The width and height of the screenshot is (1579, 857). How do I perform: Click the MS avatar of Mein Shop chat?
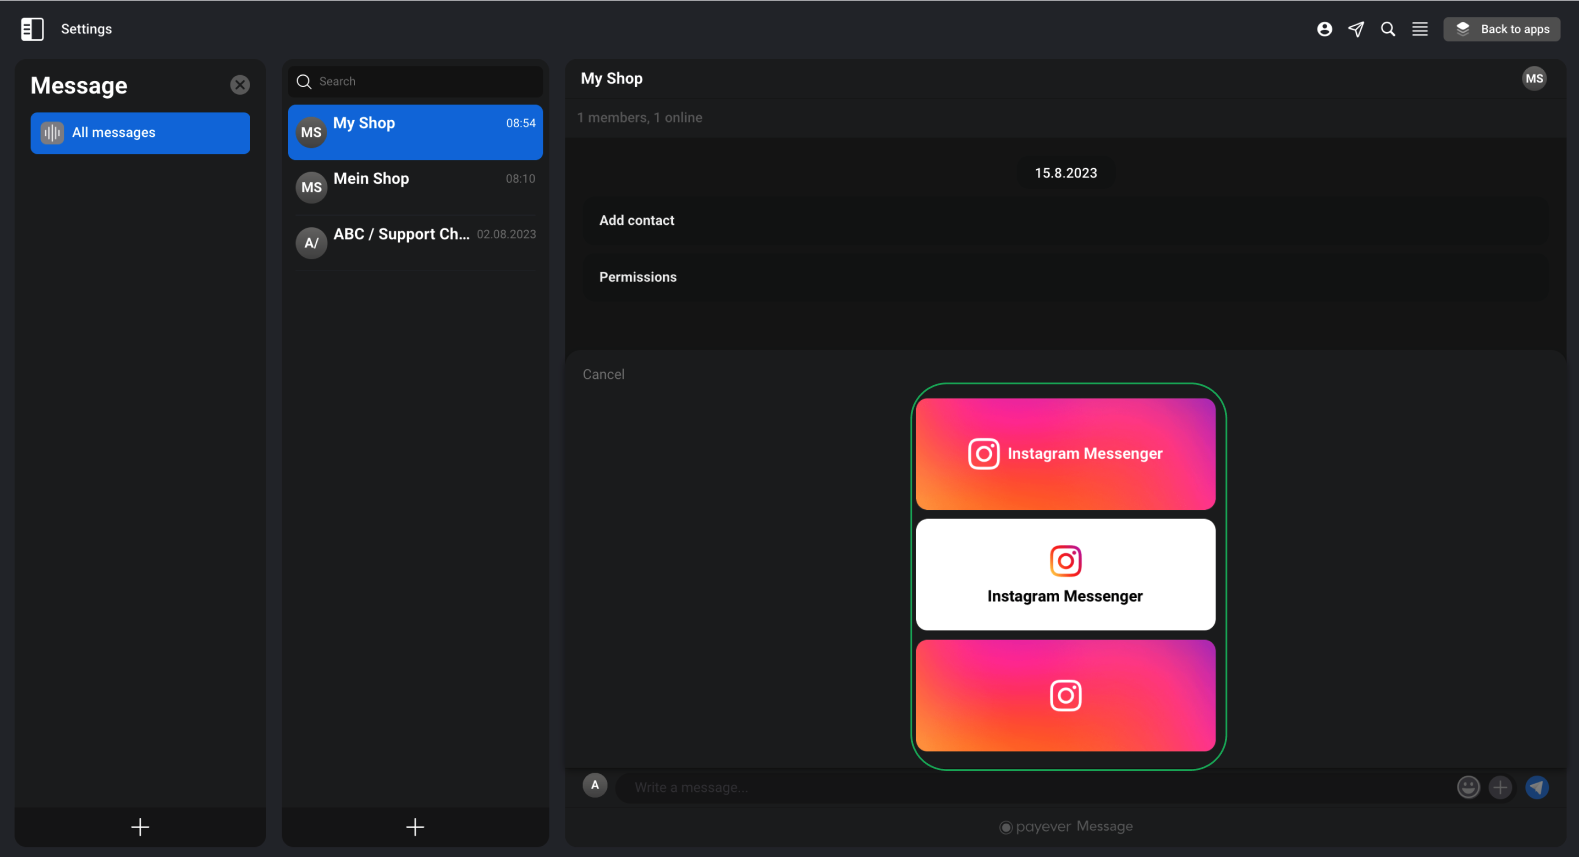pos(312,187)
